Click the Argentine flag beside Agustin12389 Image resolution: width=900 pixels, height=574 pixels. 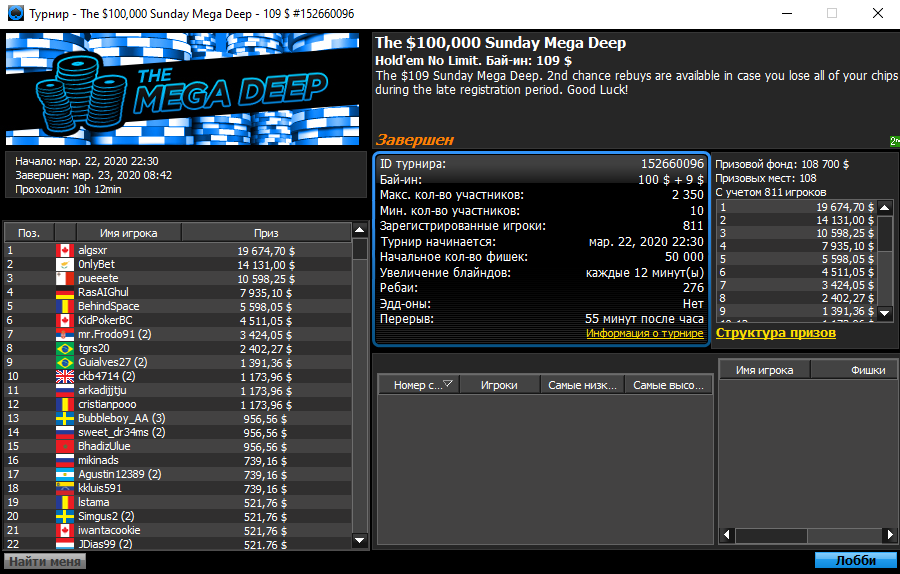[x=65, y=474]
